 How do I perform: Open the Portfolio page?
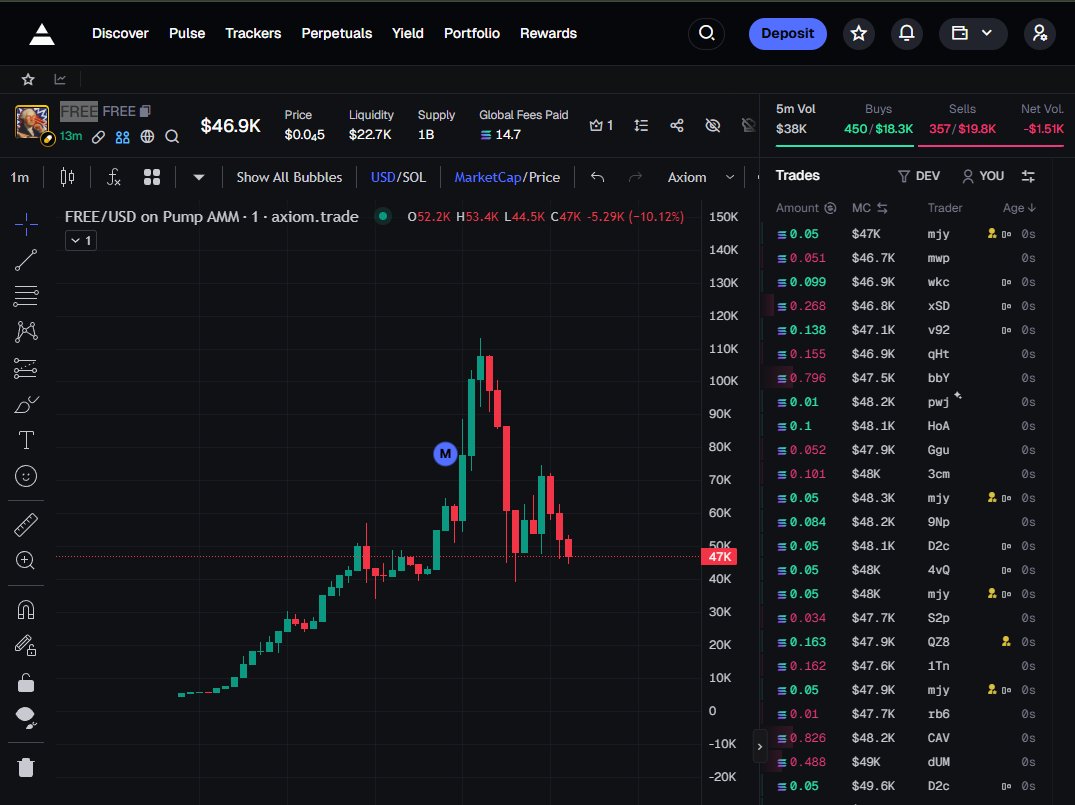pyautogui.click(x=472, y=33)
